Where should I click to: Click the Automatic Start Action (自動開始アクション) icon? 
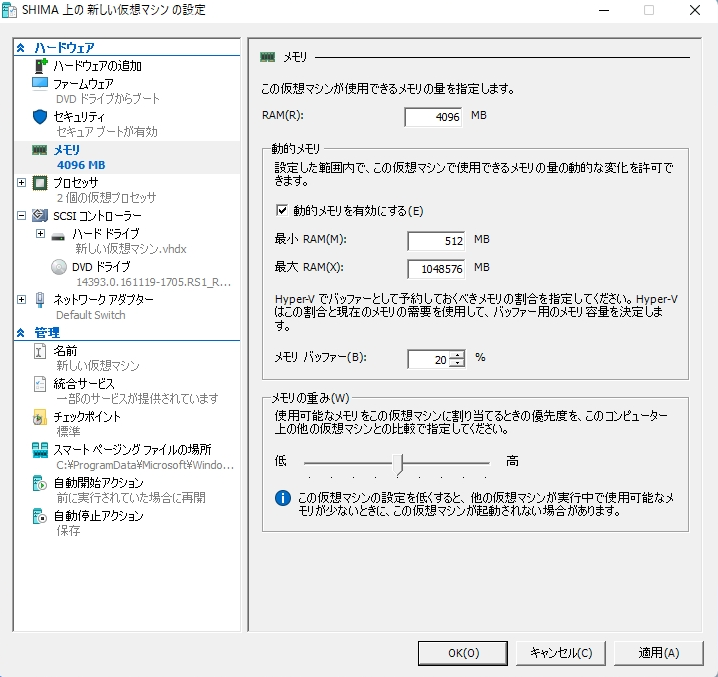[x=40, y=483]
